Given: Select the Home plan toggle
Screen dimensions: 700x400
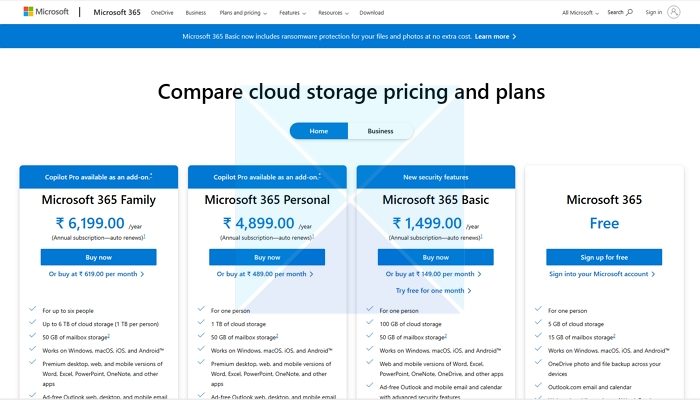Looking at the screenshot, I should (x=319, y=131).
